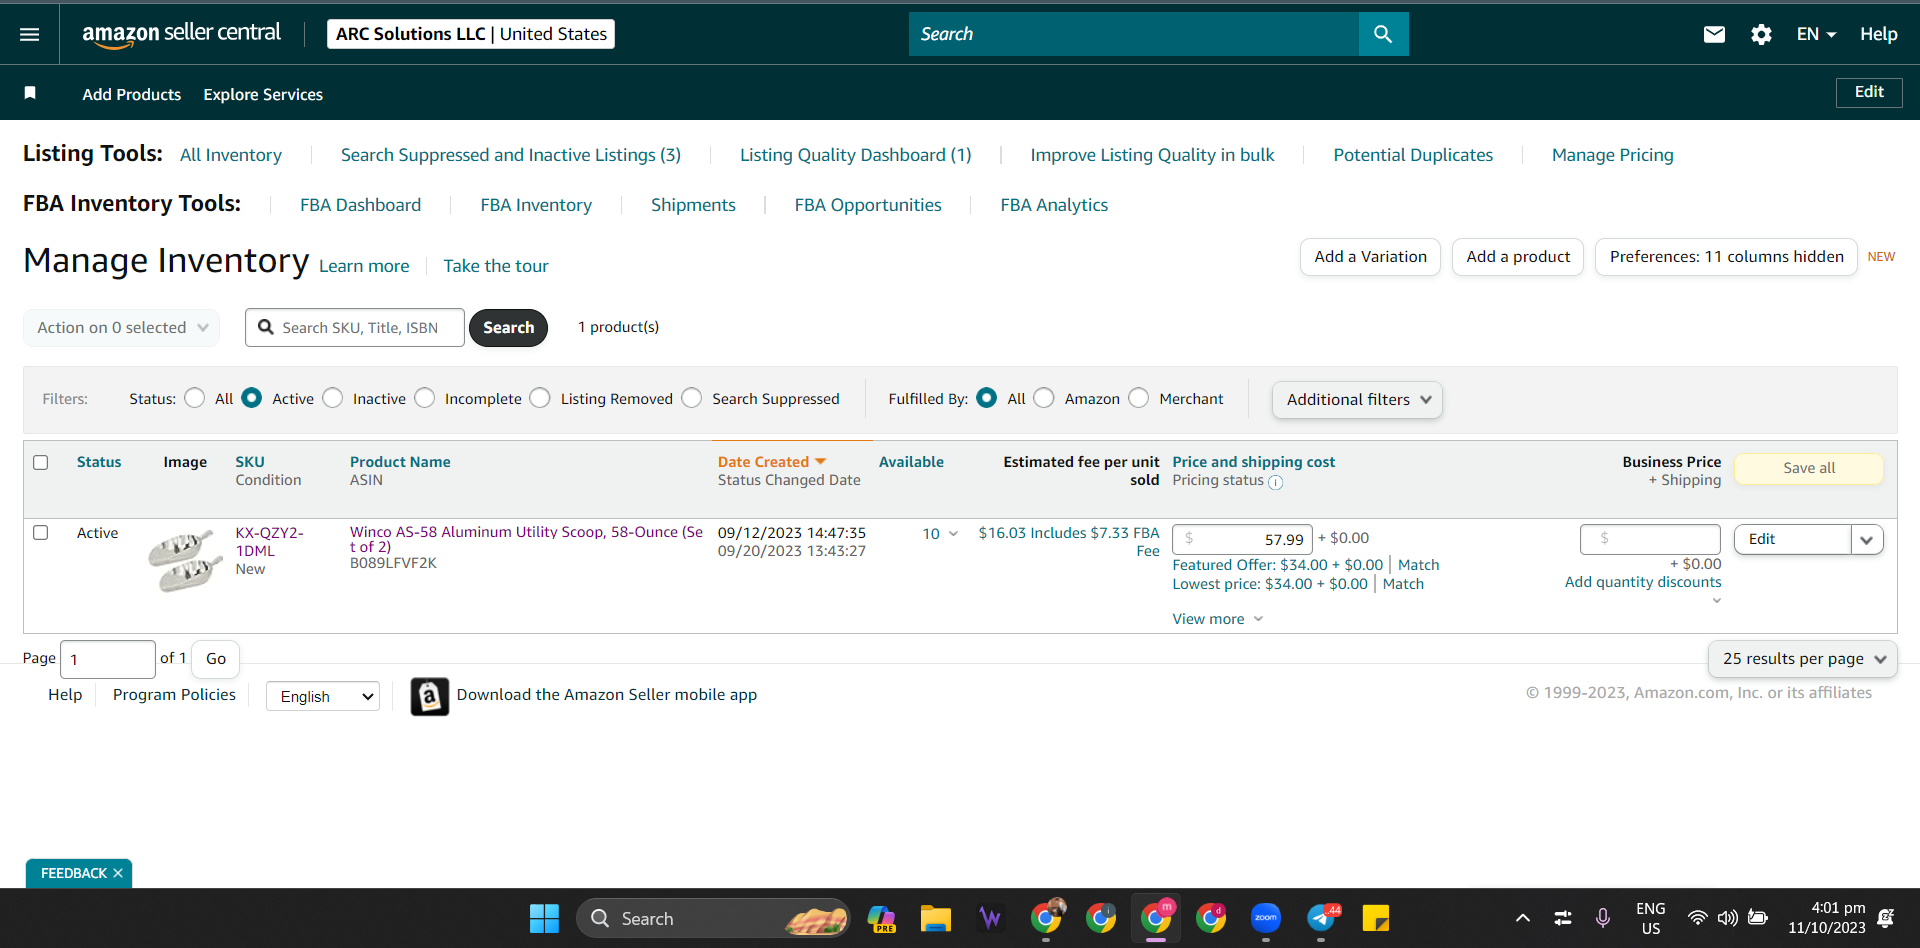This screenshot has height=948, width=1920.
Task: Open the settings gear icon
Action: click(1761, 34)
